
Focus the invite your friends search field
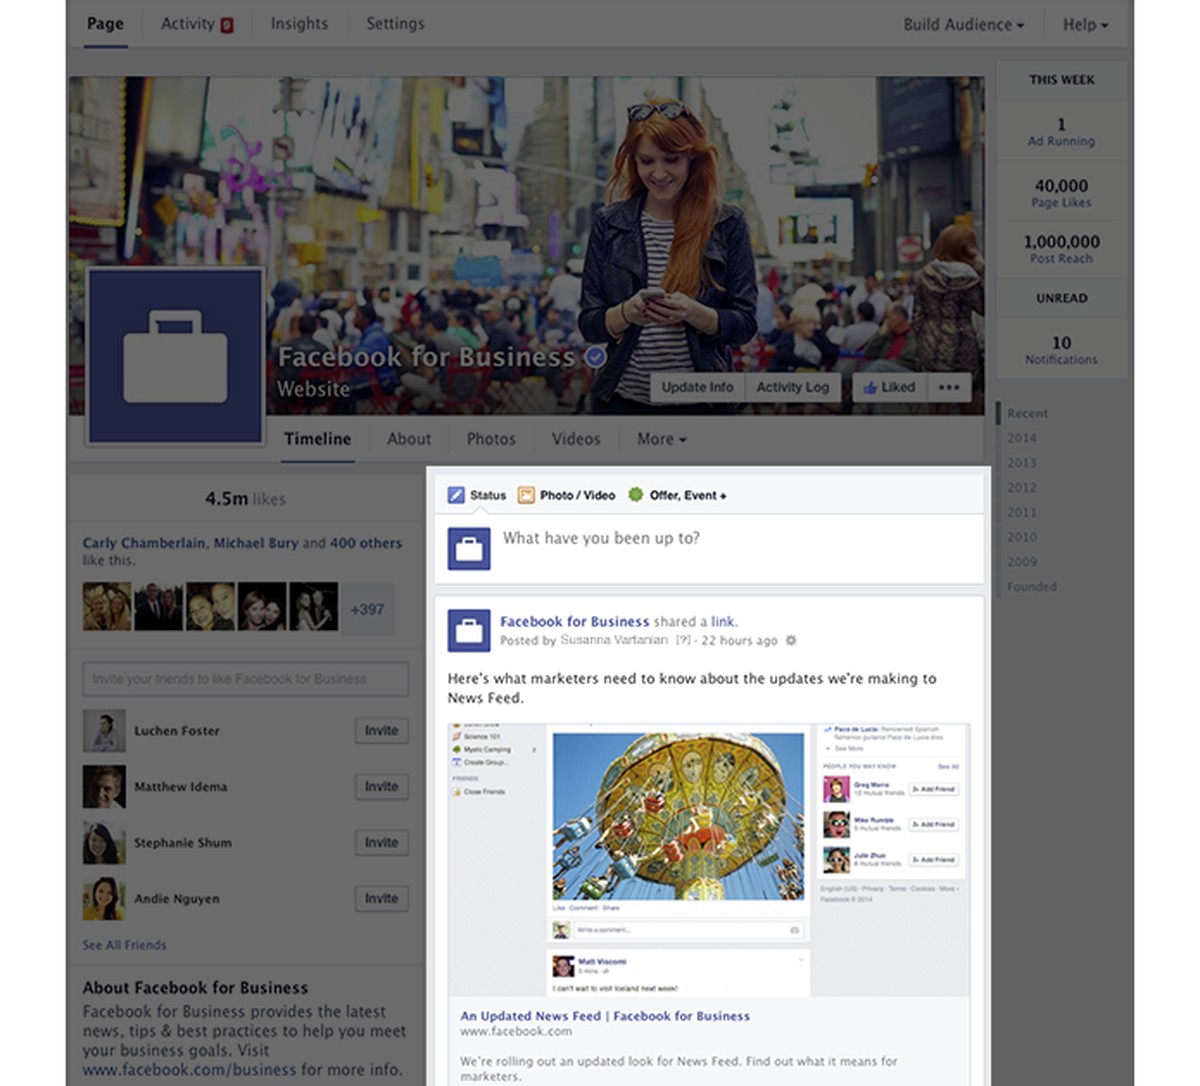pyautogui.click(x=245, y=679)
